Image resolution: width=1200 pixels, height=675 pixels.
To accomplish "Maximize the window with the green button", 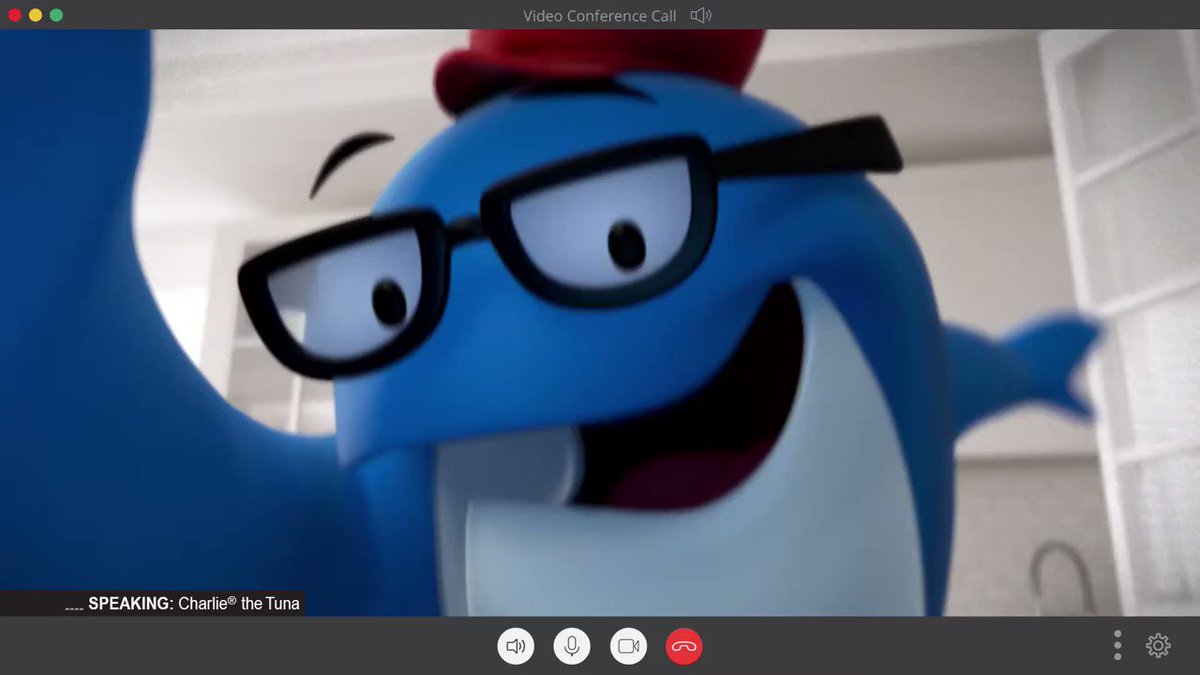I will [56, 15].
